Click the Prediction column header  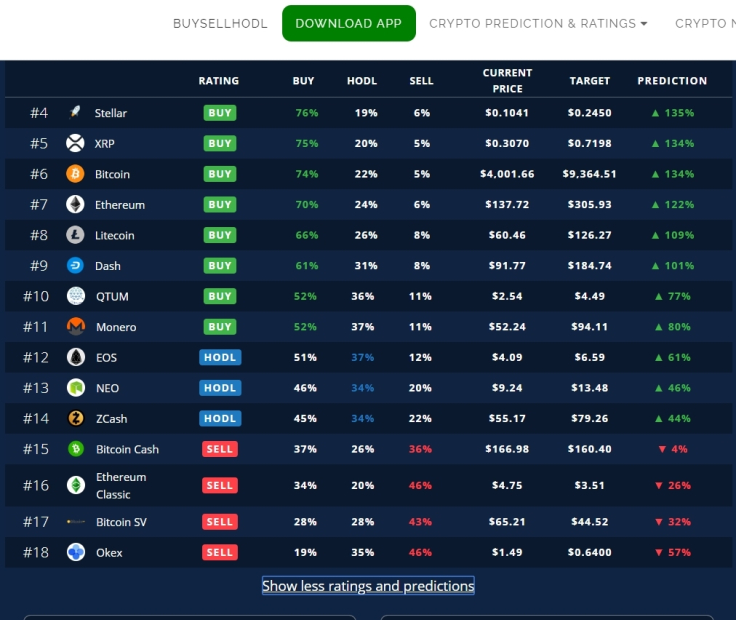click(x=672, y=81)
